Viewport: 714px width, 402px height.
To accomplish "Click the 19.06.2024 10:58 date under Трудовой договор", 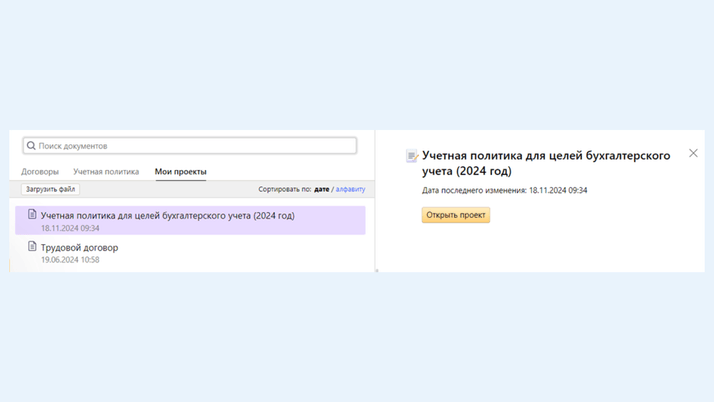I will point(70,260).
